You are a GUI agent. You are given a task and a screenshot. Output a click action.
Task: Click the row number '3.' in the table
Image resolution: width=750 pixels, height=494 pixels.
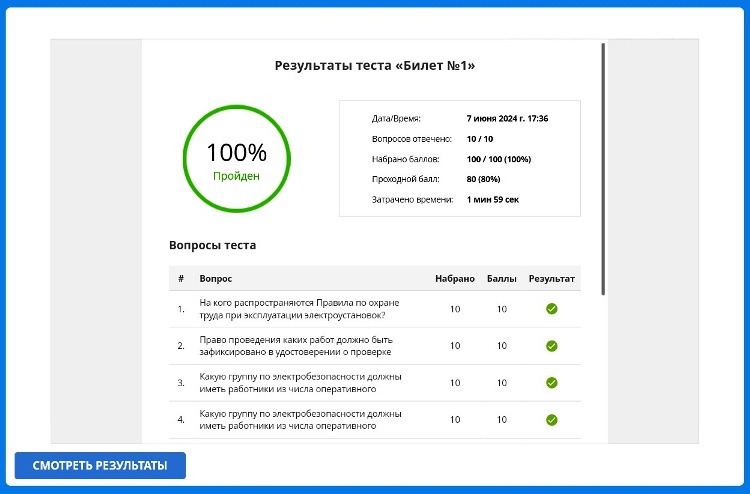(181, 383)
